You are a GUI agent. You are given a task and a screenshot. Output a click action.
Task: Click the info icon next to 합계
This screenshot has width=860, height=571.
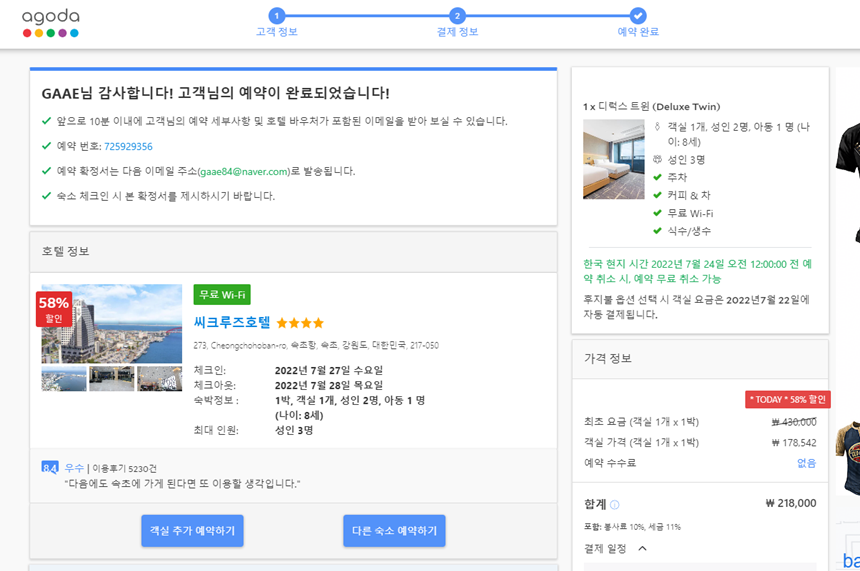pyautogui.click(x=615, y=505)
